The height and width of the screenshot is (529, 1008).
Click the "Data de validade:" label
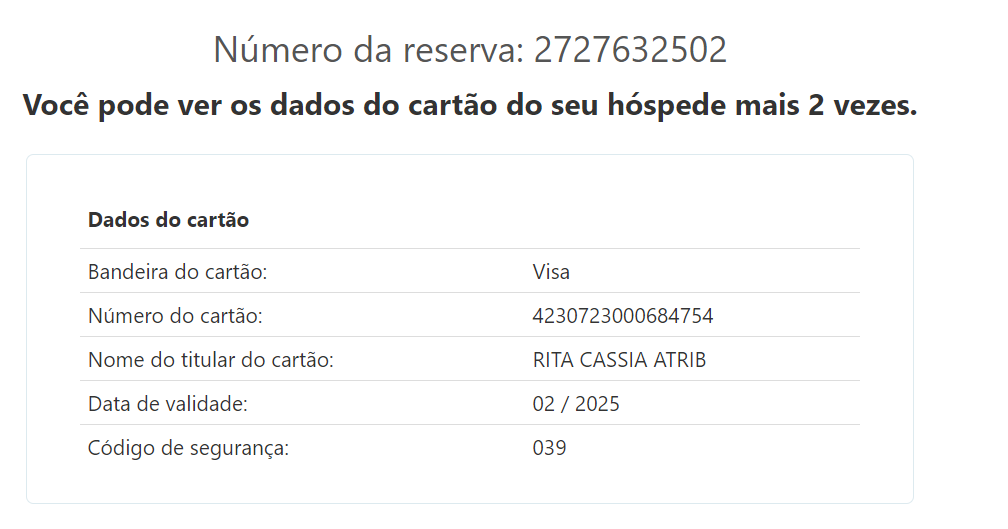(167, 404)
